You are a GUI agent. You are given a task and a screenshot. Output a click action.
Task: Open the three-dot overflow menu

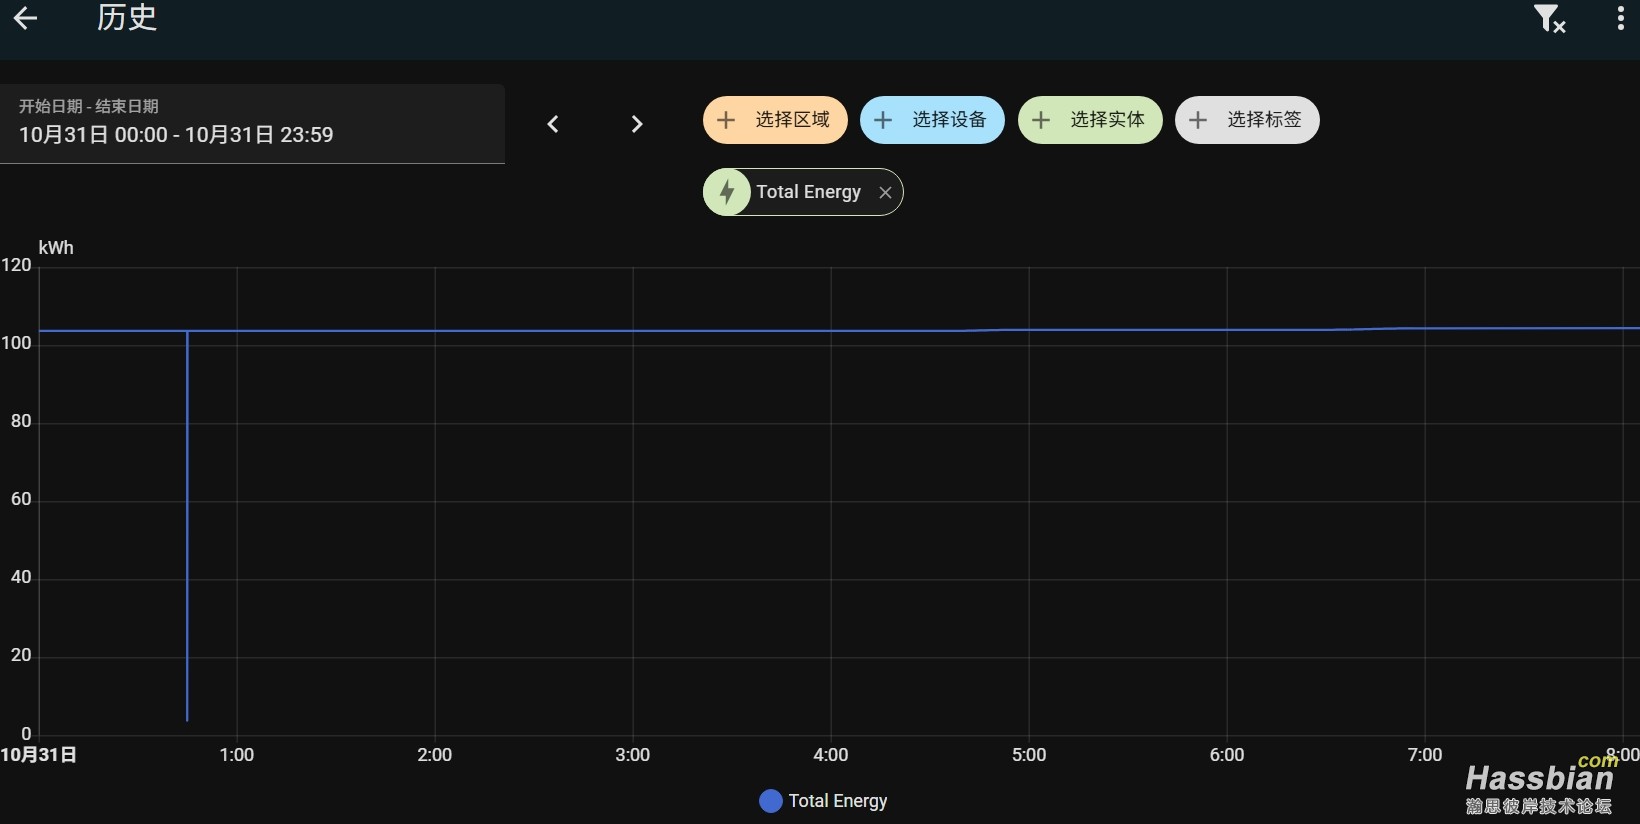click(1620, 18)
